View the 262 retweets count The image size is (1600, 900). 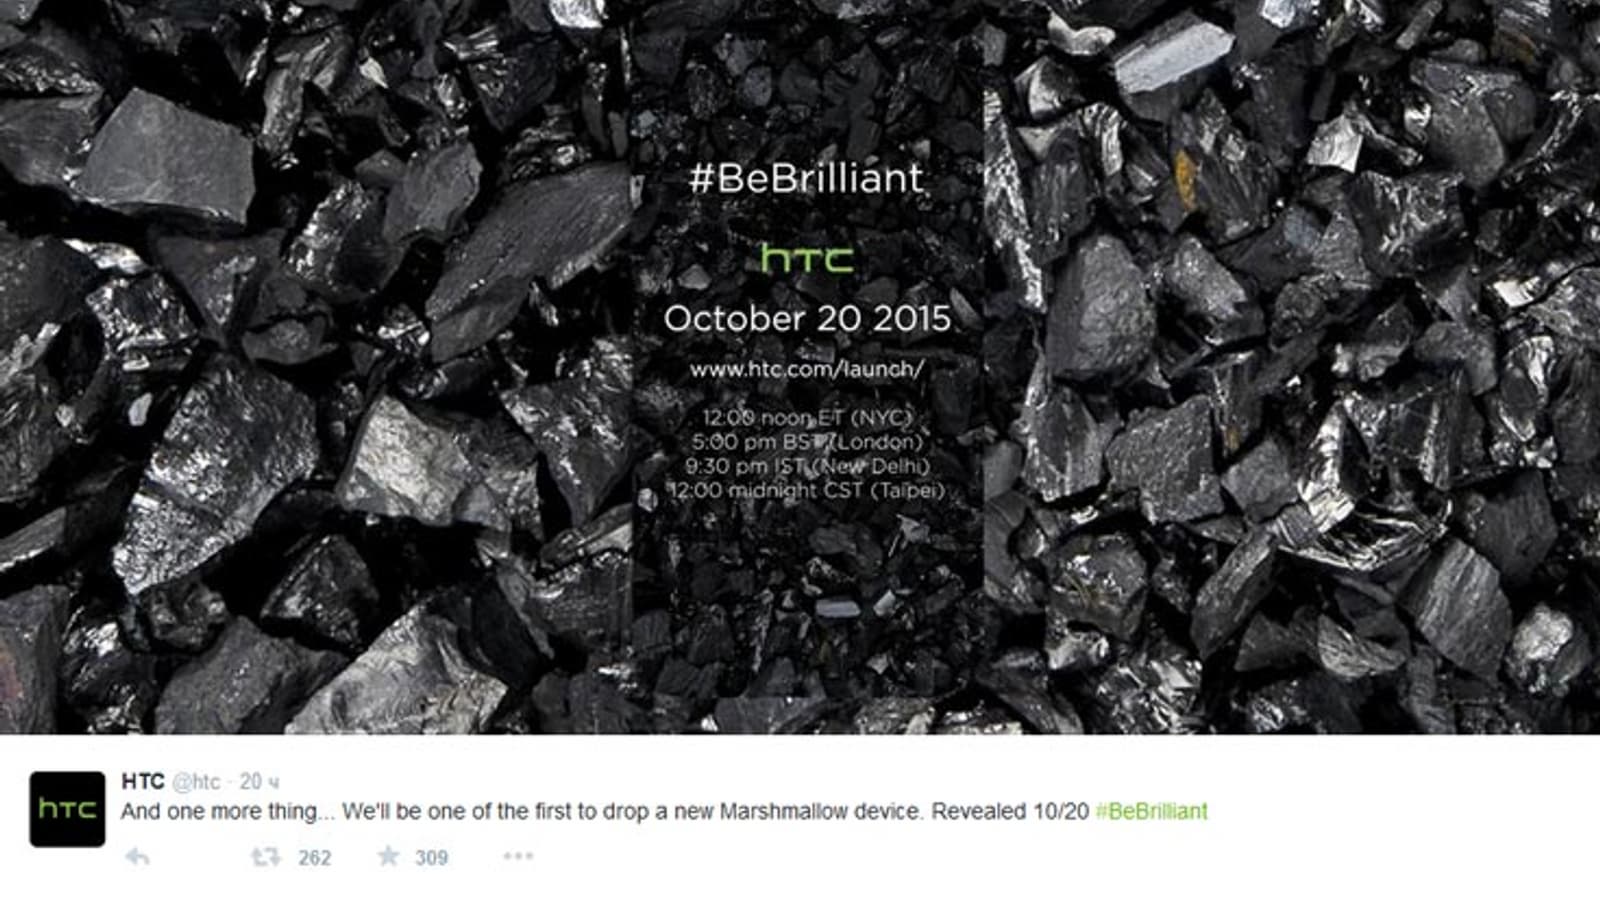point(314,858)
